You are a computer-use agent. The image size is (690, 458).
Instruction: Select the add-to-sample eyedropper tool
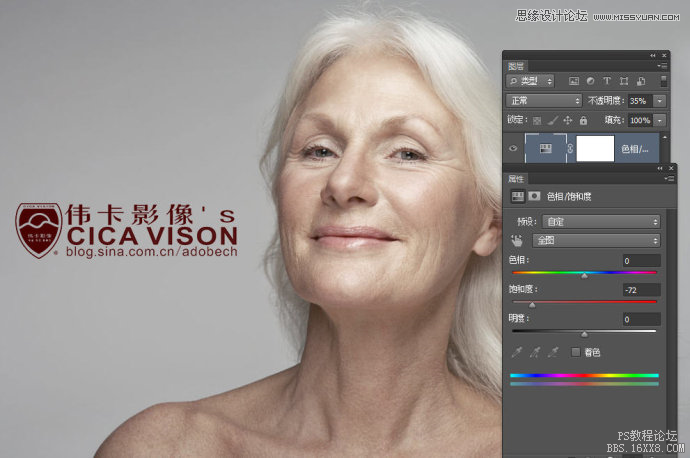pyautogui.click(x=535, y=352)
